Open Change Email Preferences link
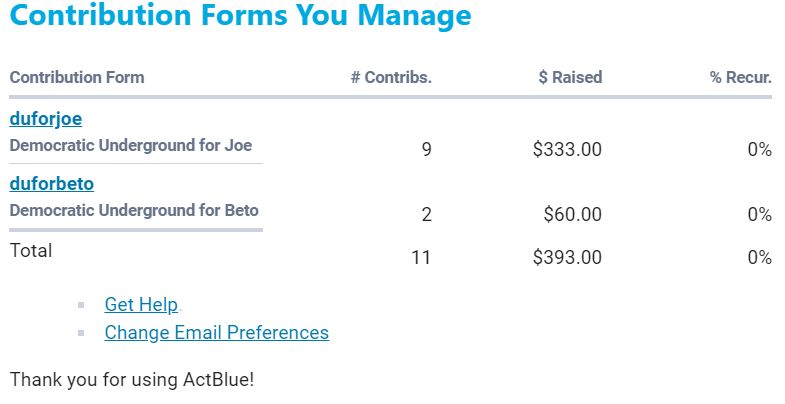785x404 pixels. [216, 333]
